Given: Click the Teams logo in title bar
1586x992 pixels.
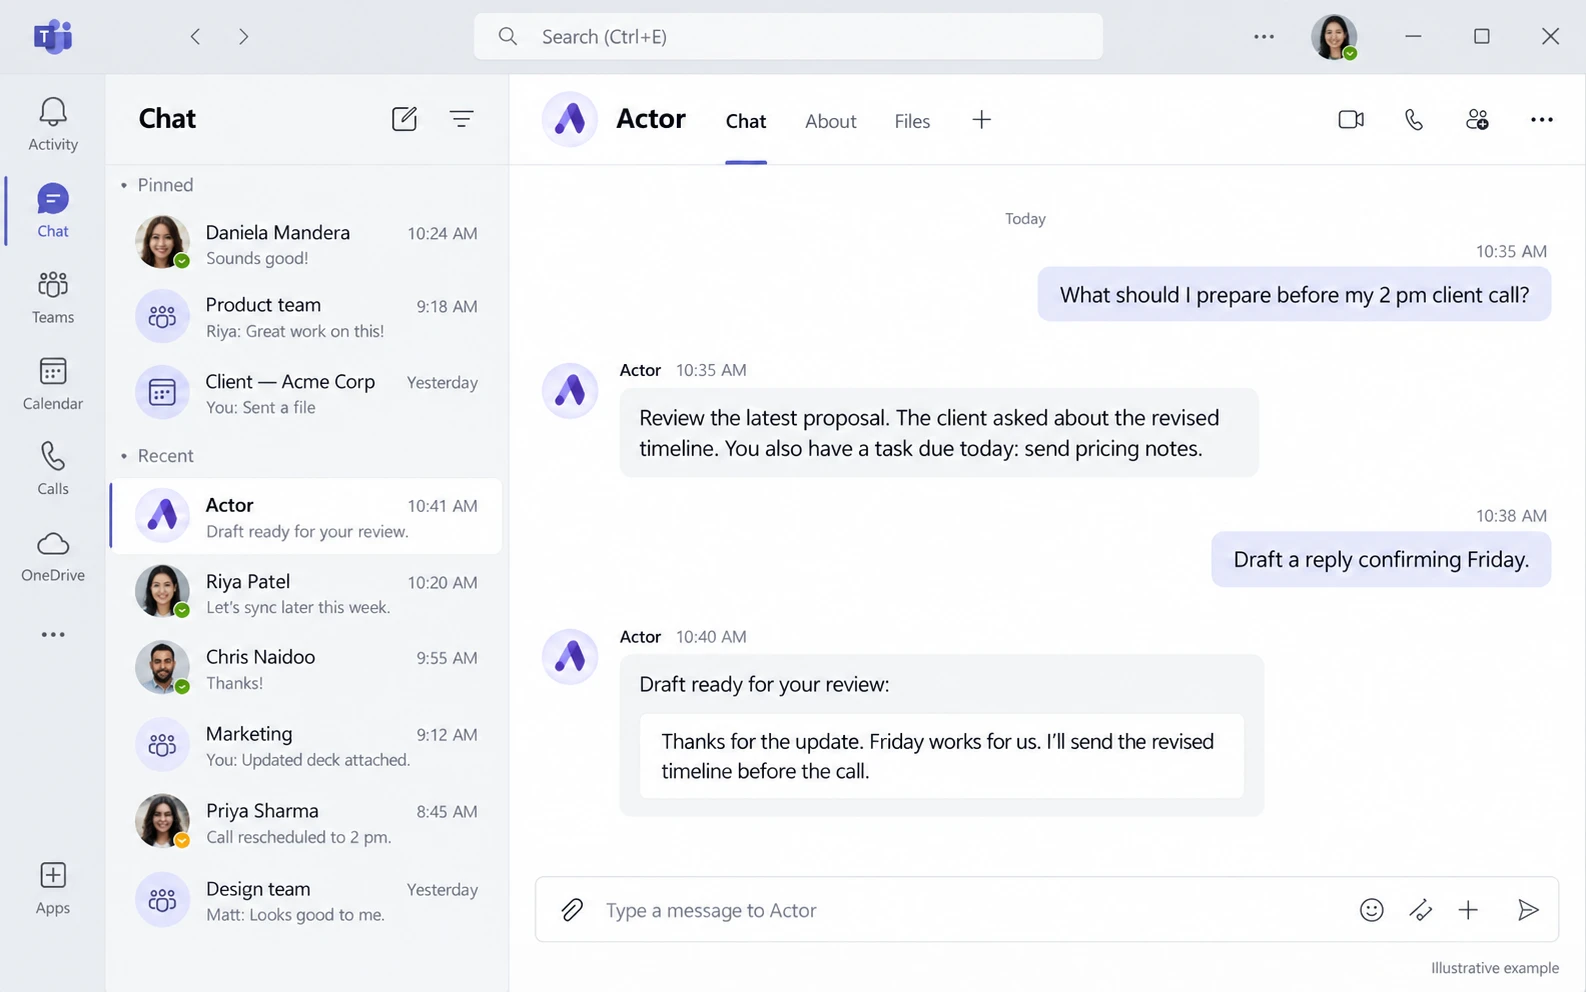Looking at the screenshot, I should 53,37.
